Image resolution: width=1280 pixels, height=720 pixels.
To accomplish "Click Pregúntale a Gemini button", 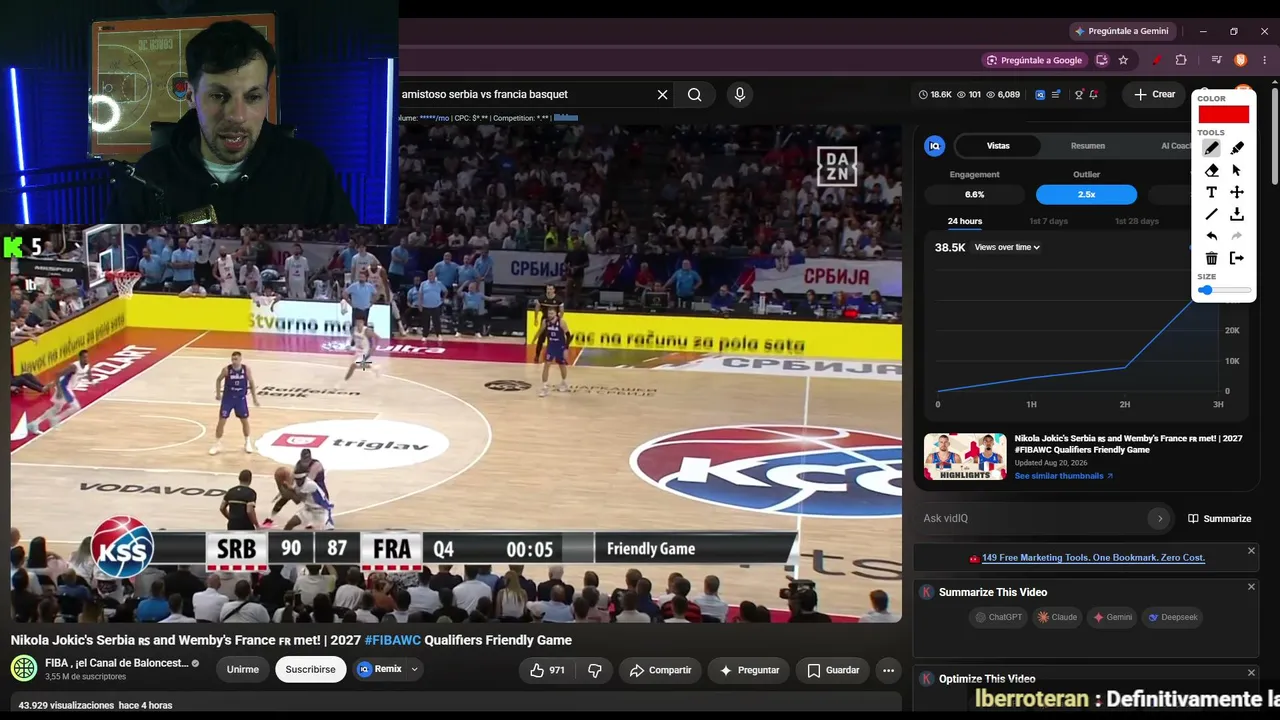I will [x=1120, y=31].
